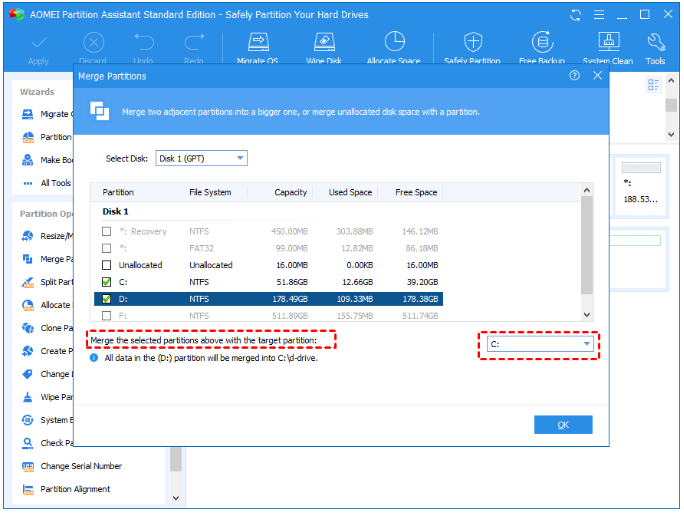Click the partition list vertical scrollbar

587,246
